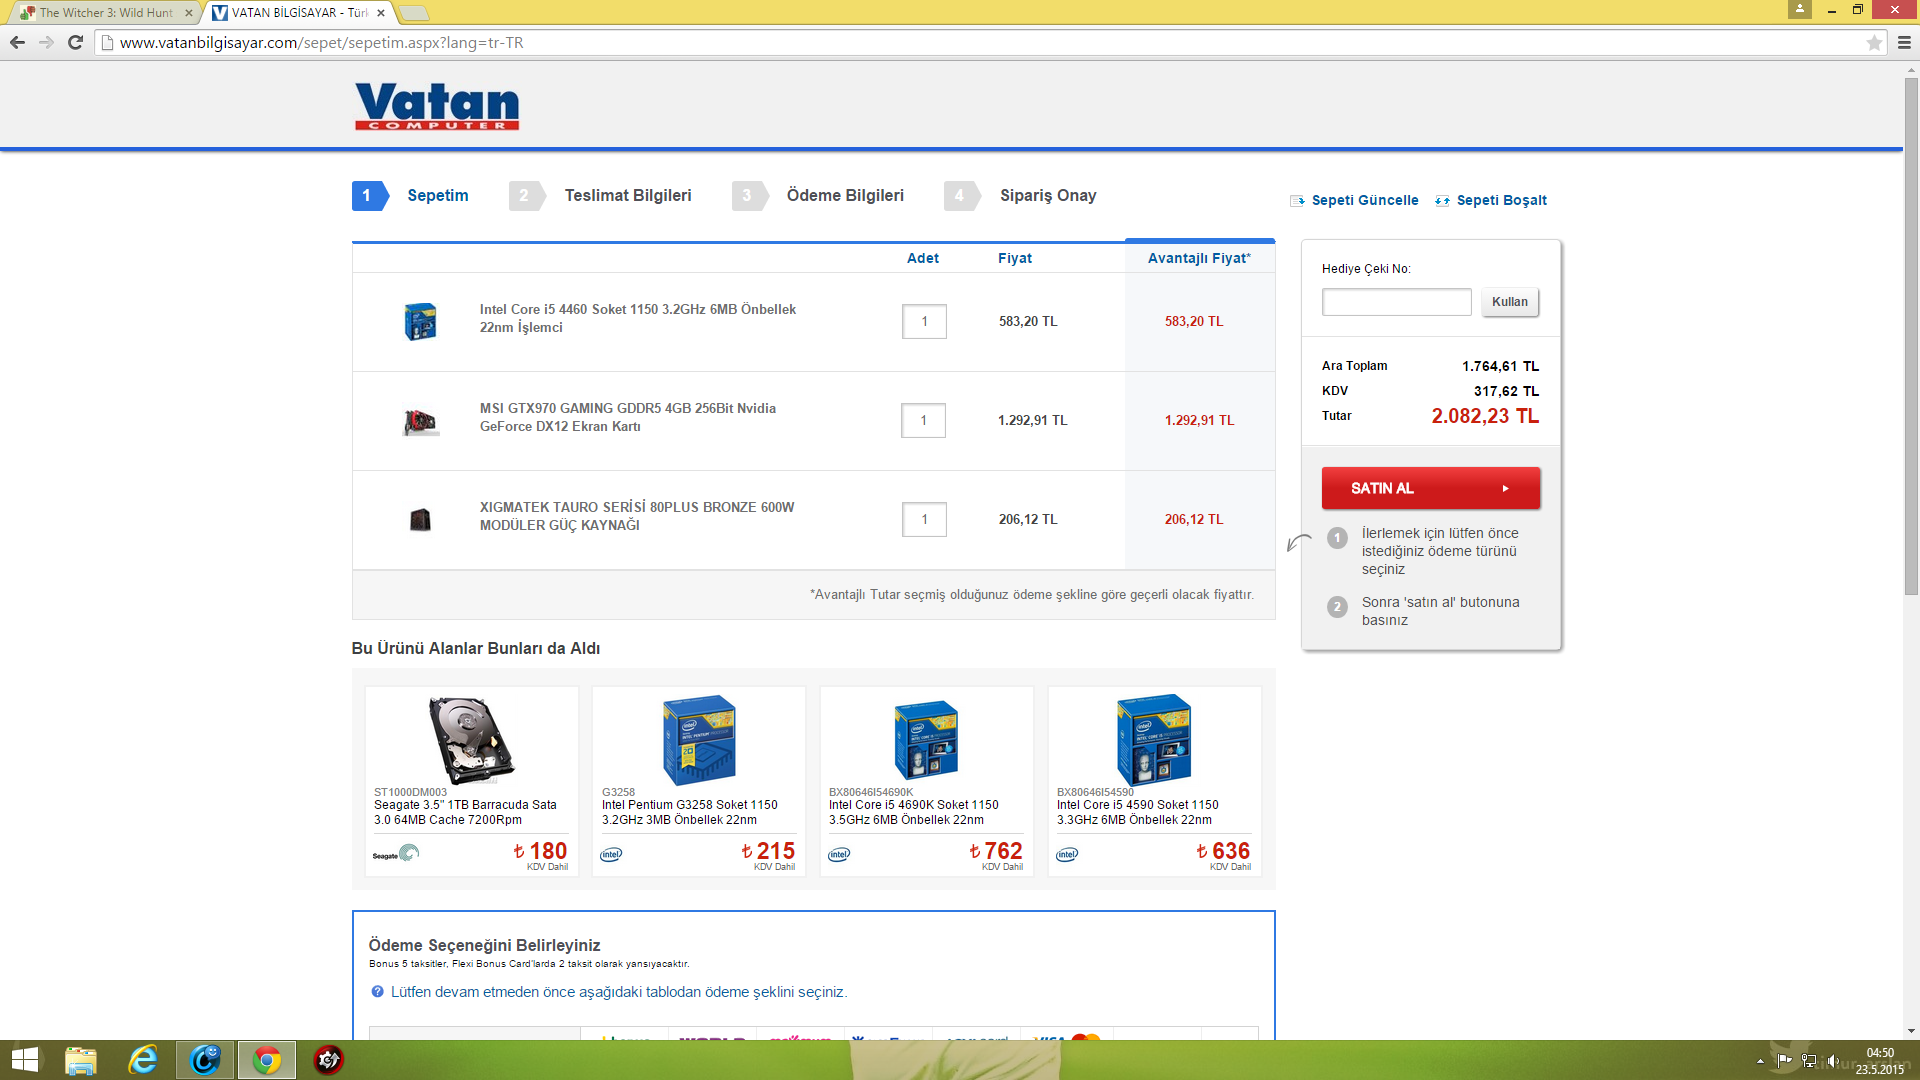The height and width of the screenshot is (1080, 1920).
Task: Close the VATAN BİLGİSAYAR tab
Action: coord(381,13)
